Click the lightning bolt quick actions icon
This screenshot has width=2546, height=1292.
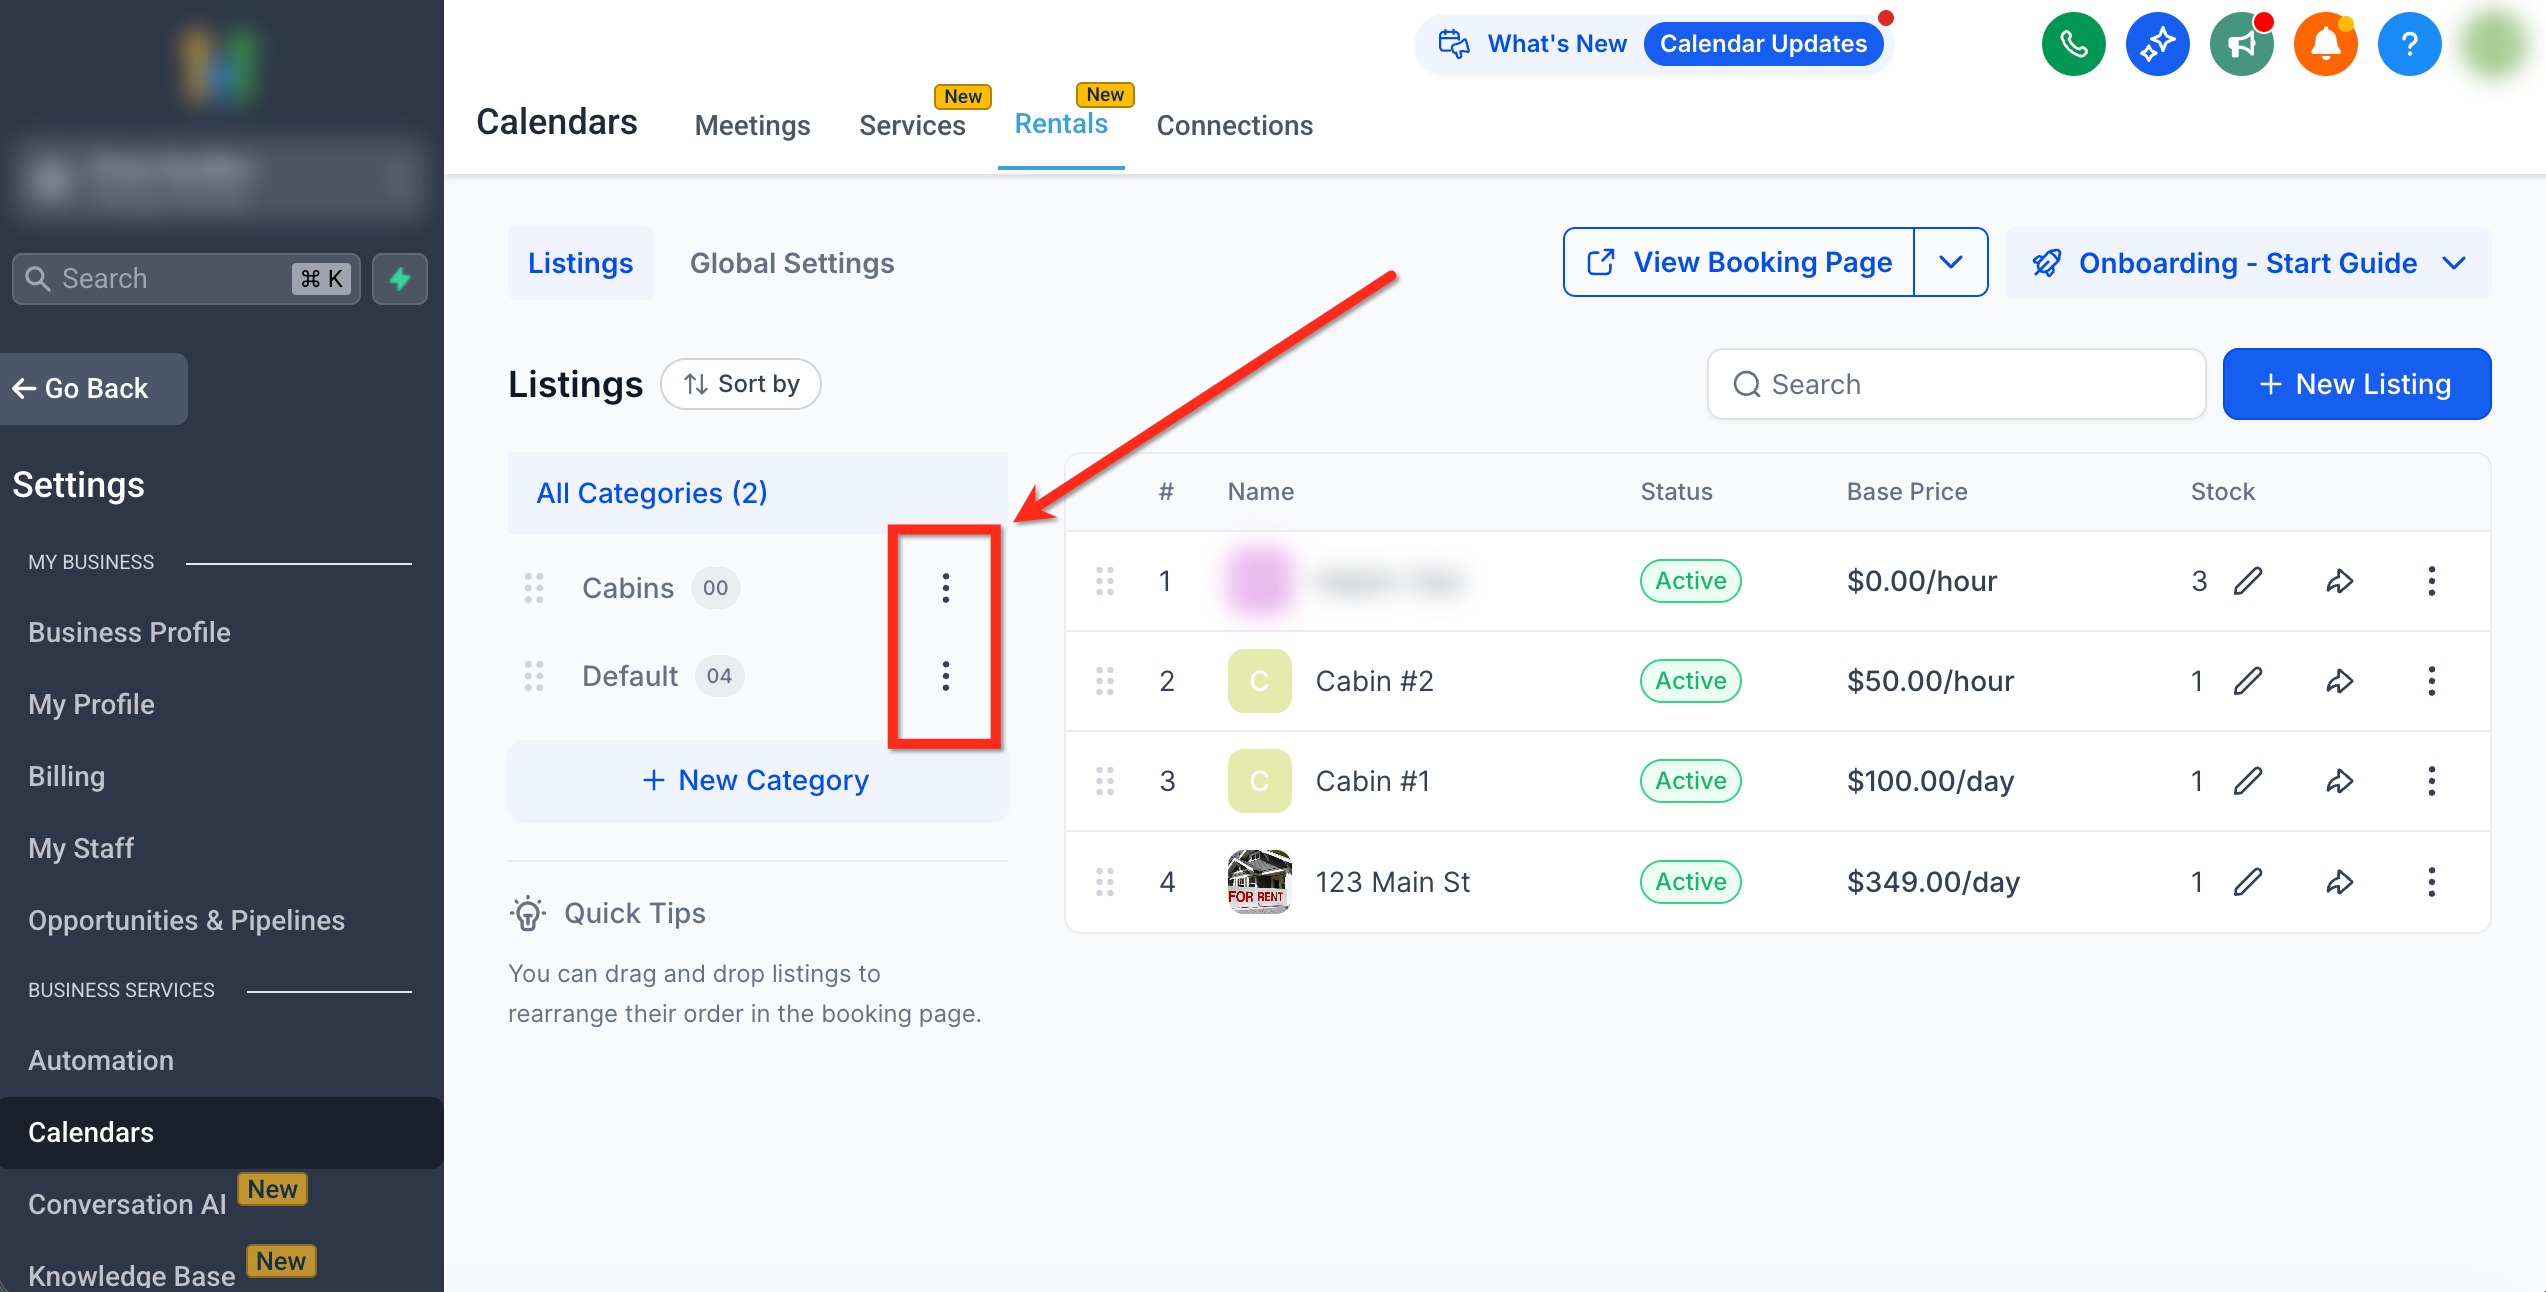pyautogui.click(x=400, y=279)
